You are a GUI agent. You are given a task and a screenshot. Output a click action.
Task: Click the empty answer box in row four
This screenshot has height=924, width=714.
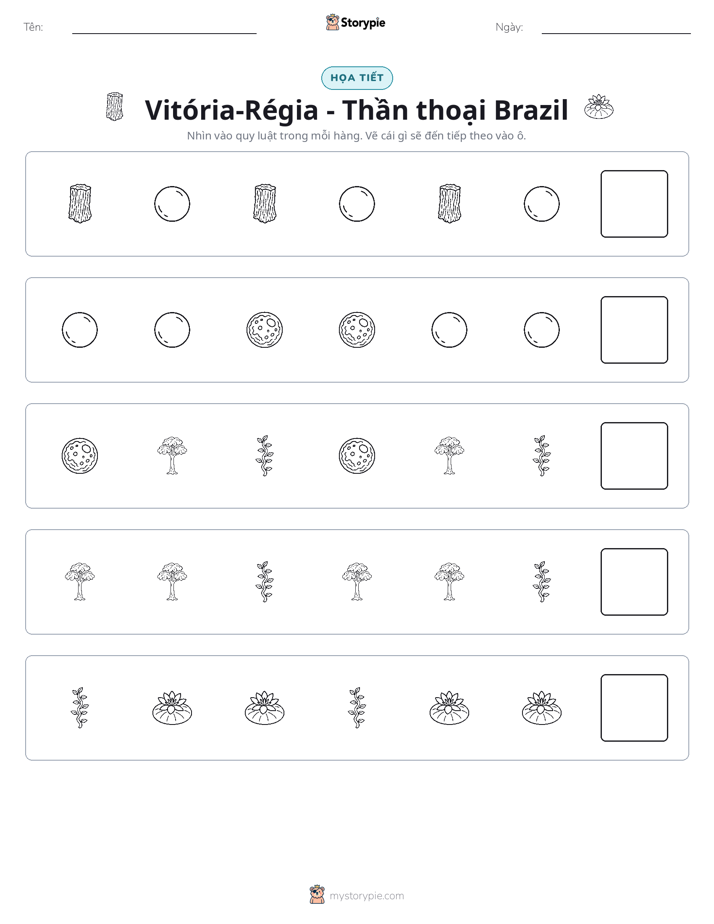click(x=634, y=582)
